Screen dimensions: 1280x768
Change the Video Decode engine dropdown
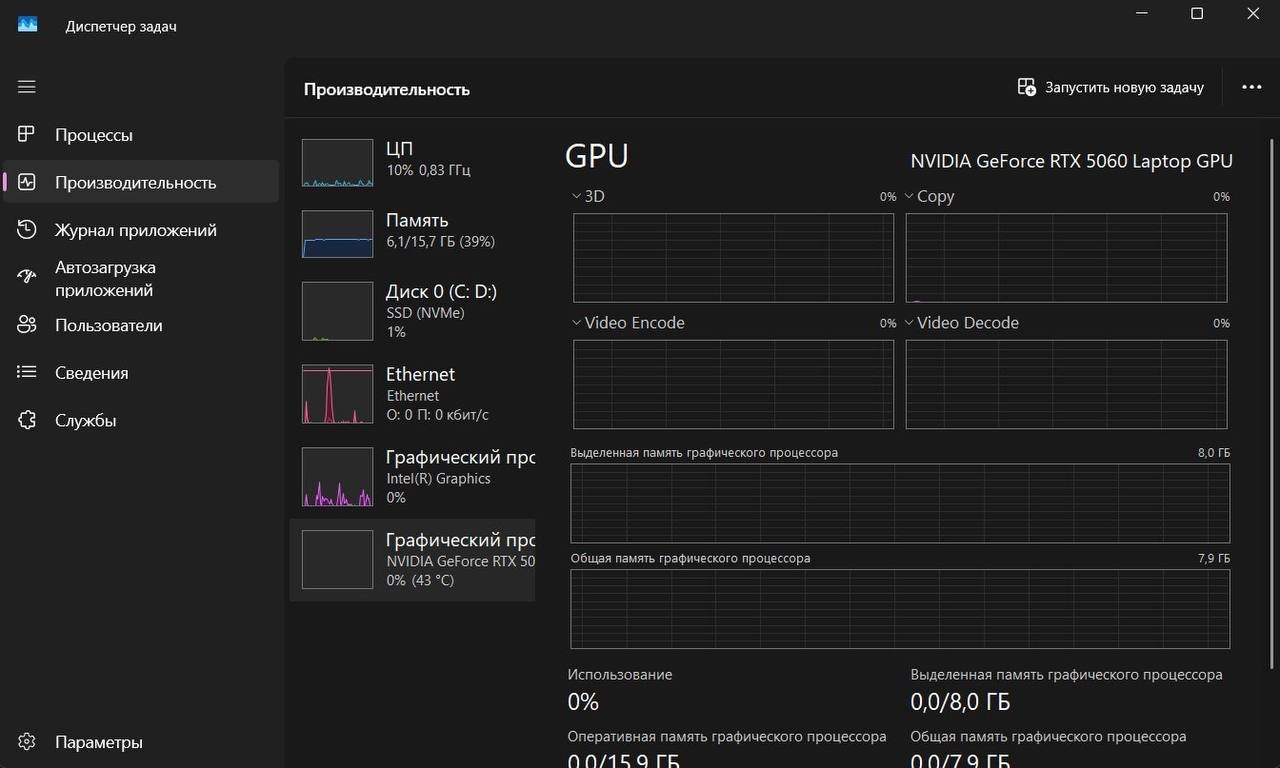click(910, 323)
